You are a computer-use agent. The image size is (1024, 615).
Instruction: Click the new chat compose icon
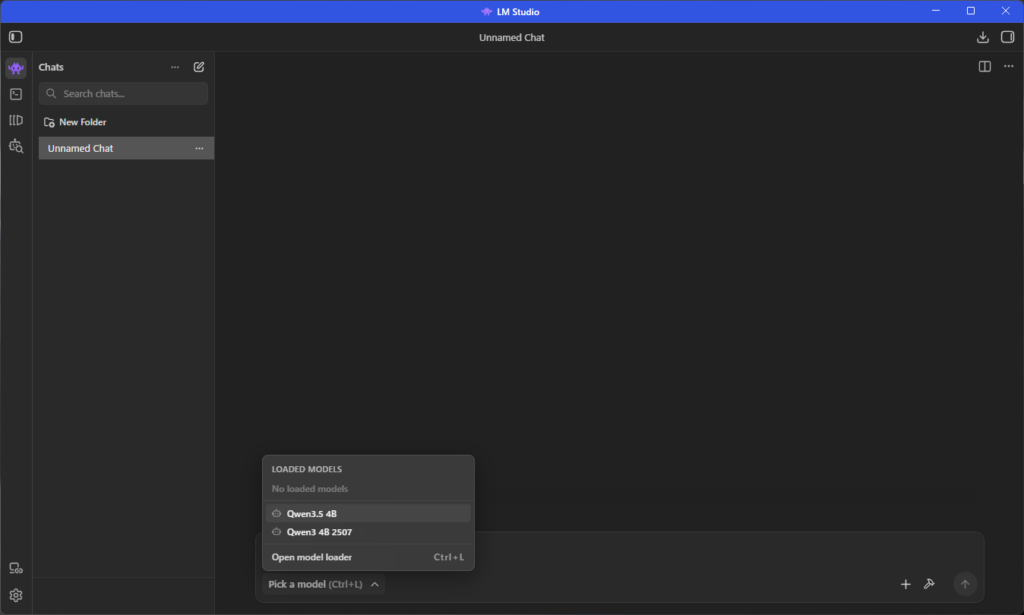point(199,67)
